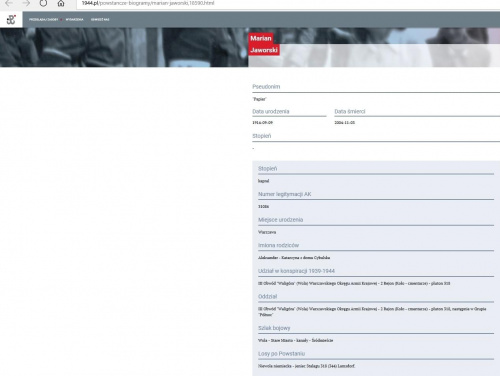Screen dimensions: 500x376
Task: Click the 1944.pl museum logo
Action: (x=11, y=19)
